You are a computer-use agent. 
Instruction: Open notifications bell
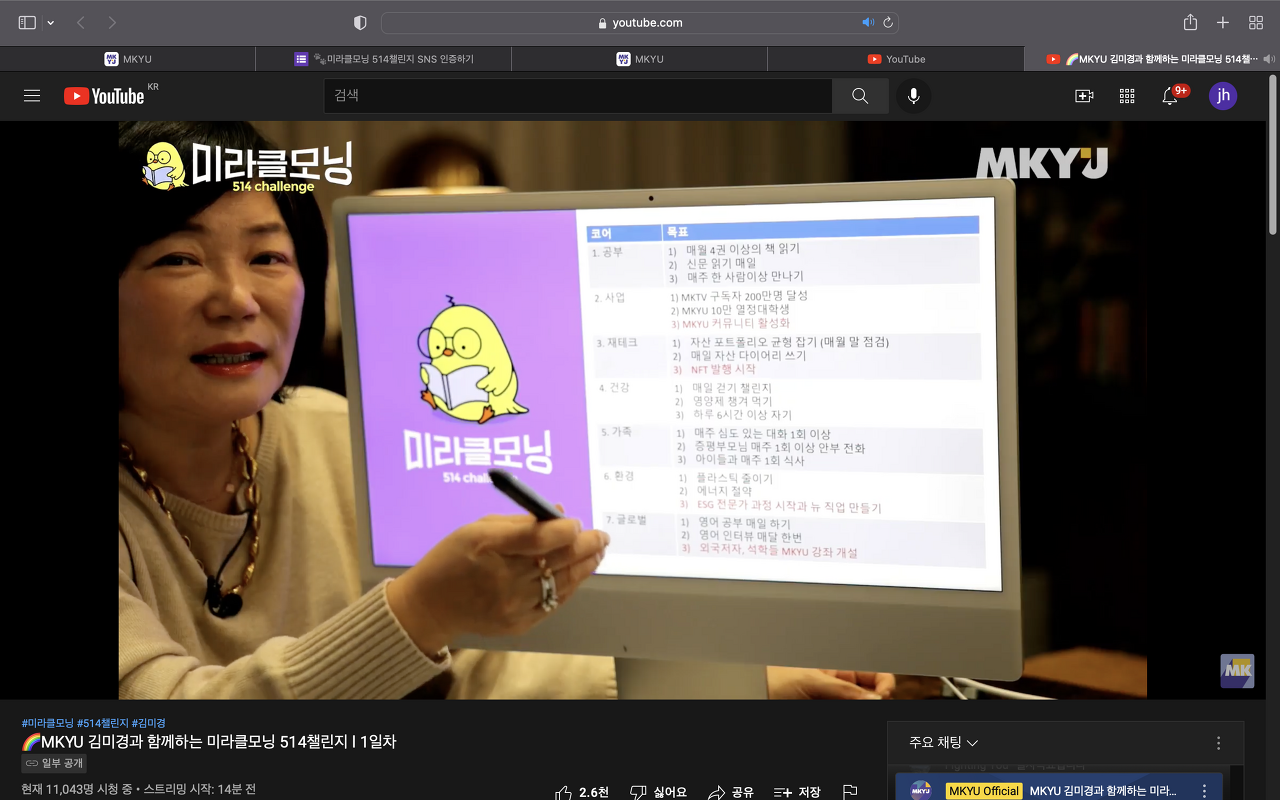click(1170, 96)
